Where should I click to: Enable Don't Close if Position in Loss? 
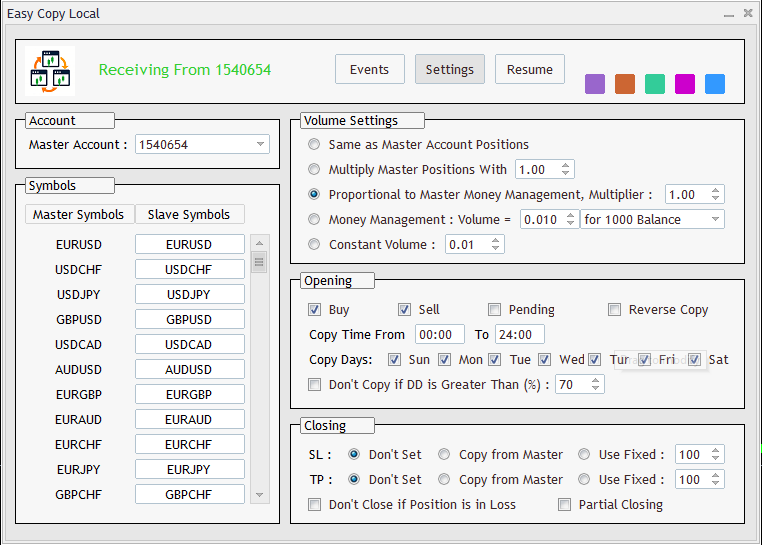[x=314, y=505]
